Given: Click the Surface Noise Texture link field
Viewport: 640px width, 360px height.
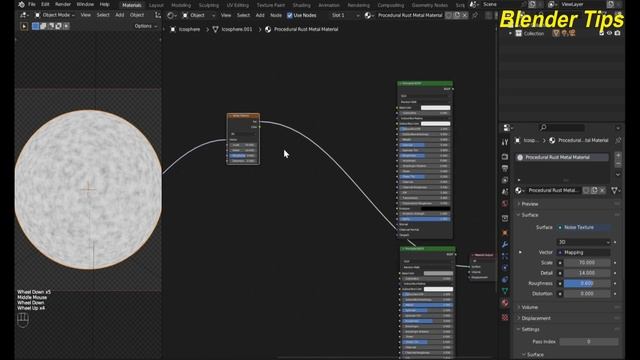Looking at the screenshot, I should [584, 227].
